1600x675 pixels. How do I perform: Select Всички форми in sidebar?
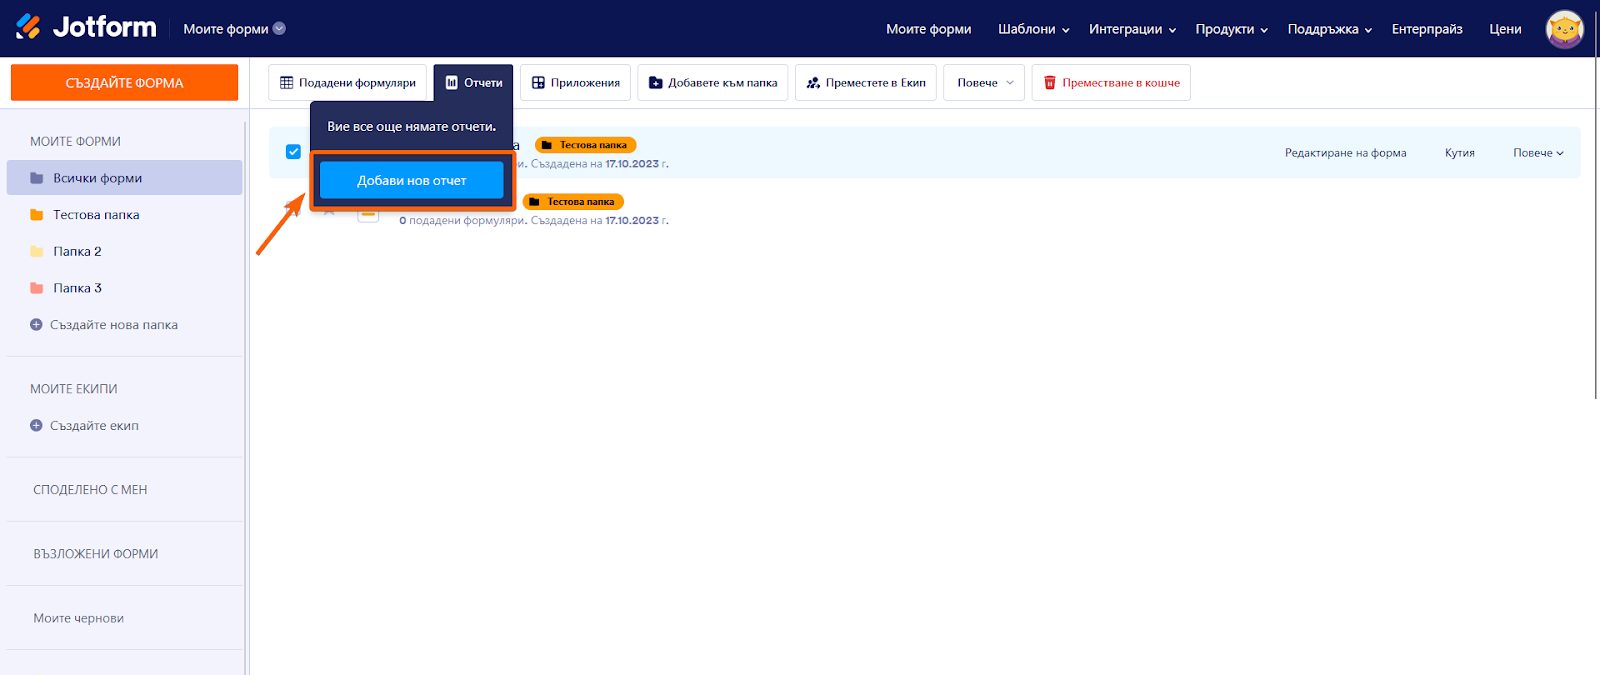pyautogui.click(x=124, y=178)
